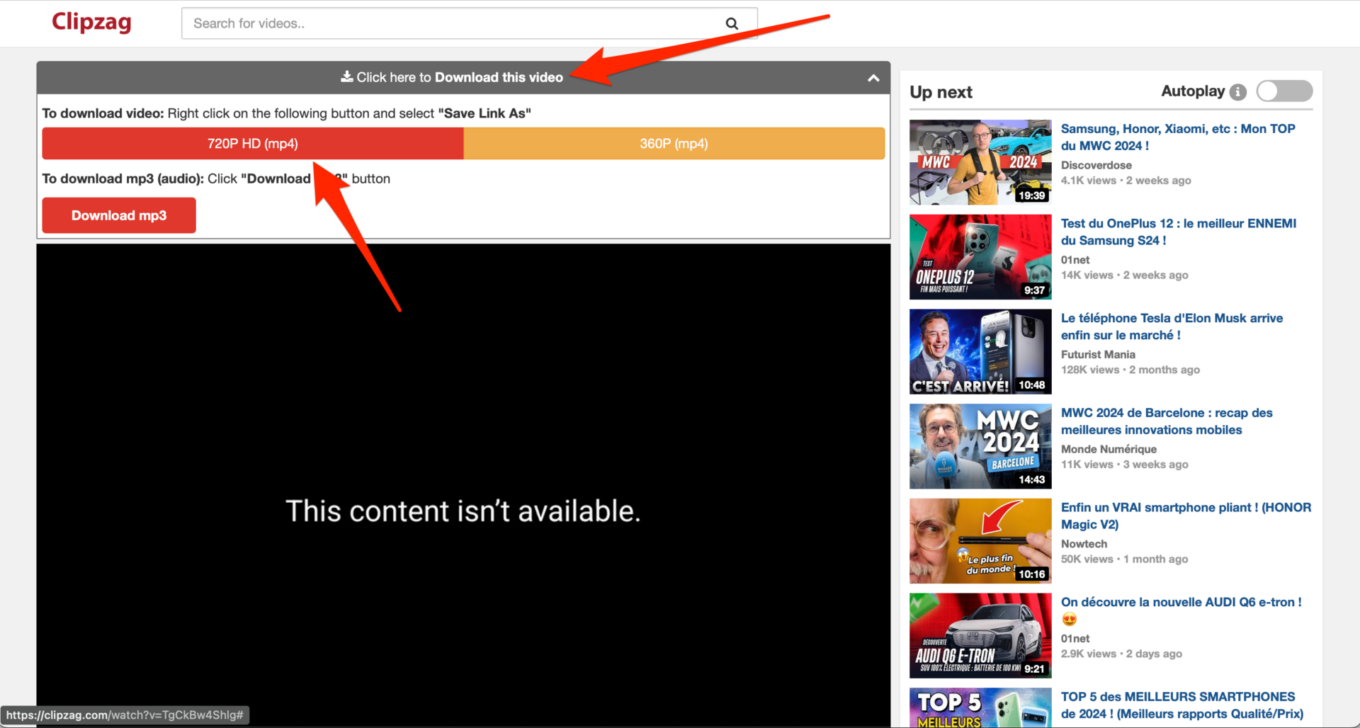This screenshot has height=728, width=1360.
Task: Open 'Le téléphone Tesla d'Elon Musk' title link
Action: coord(1172,326)
